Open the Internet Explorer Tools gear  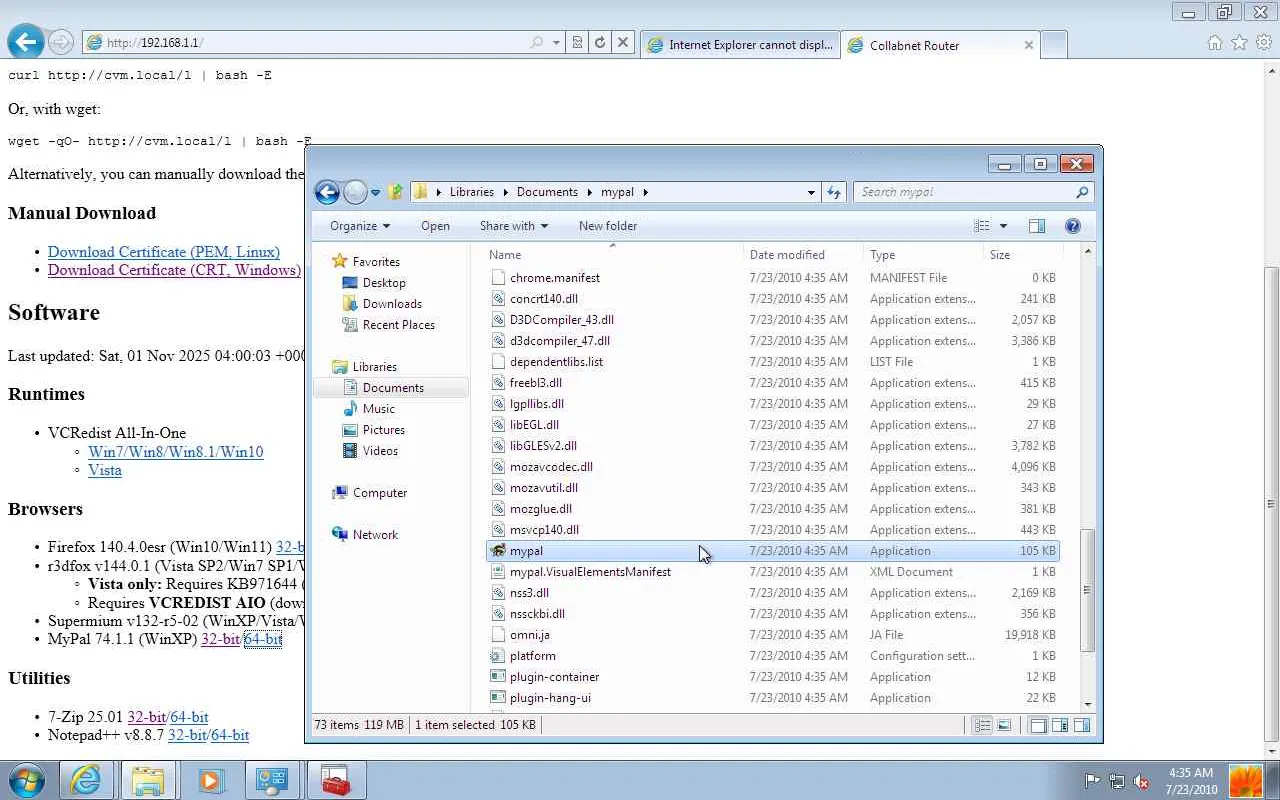pyautogui.click(x=1263, y=42)
